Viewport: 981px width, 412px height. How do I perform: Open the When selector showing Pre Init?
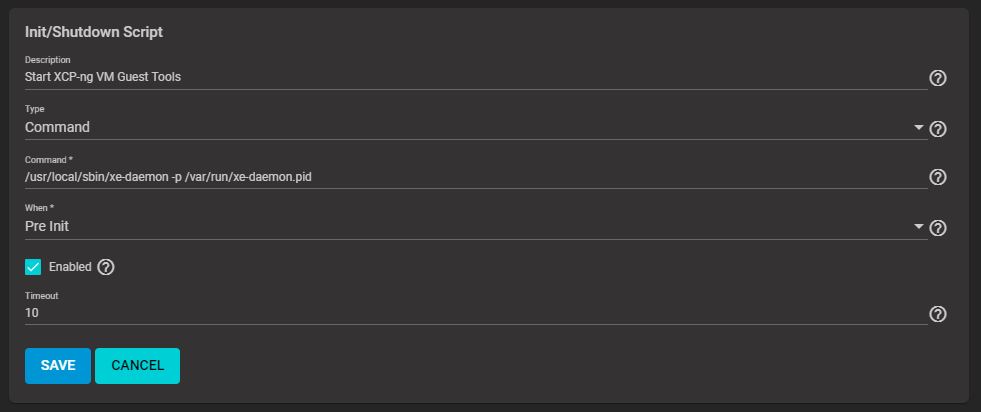coord(475,226)
